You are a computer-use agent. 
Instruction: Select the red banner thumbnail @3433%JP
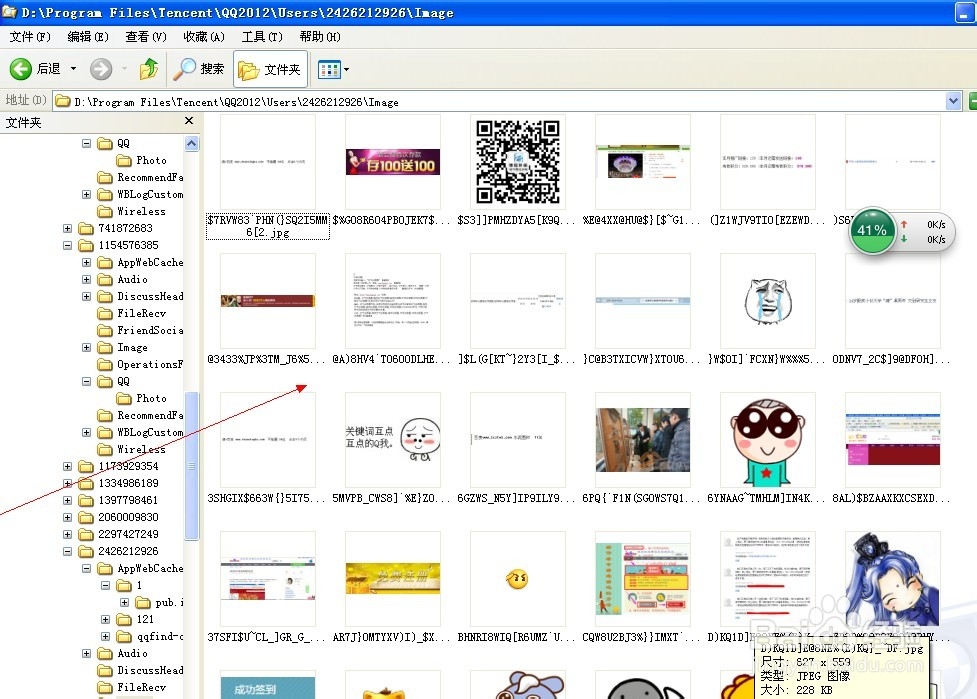pyautogui.click(x=268, y=301)
